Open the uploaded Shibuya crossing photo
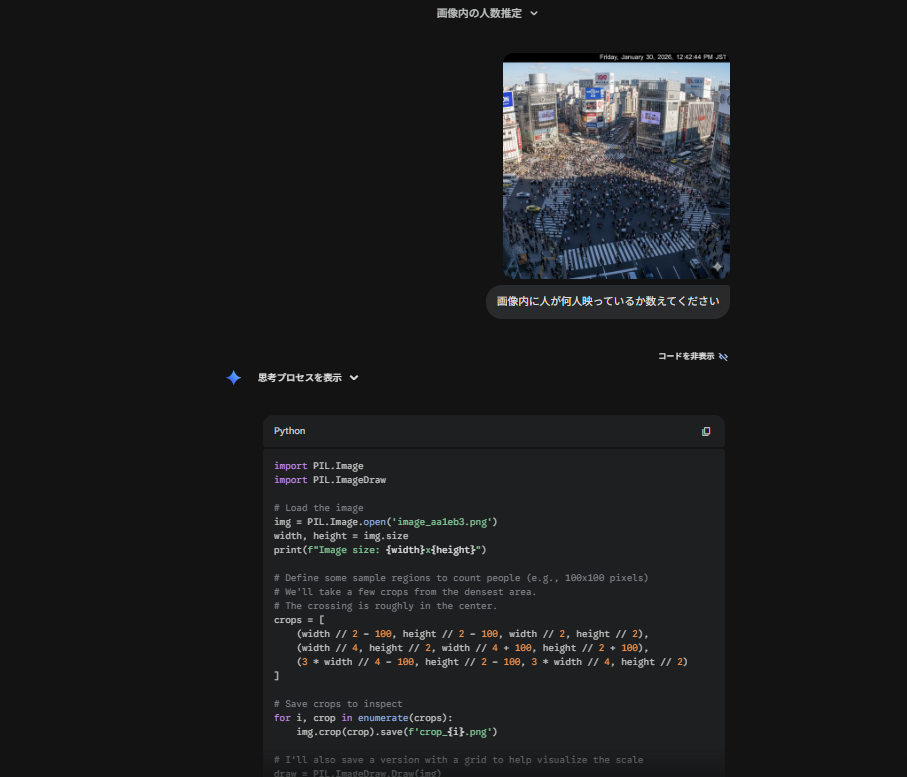Viewport: 907px width, 777px height. pyautogui.click(x=615, y=170)
